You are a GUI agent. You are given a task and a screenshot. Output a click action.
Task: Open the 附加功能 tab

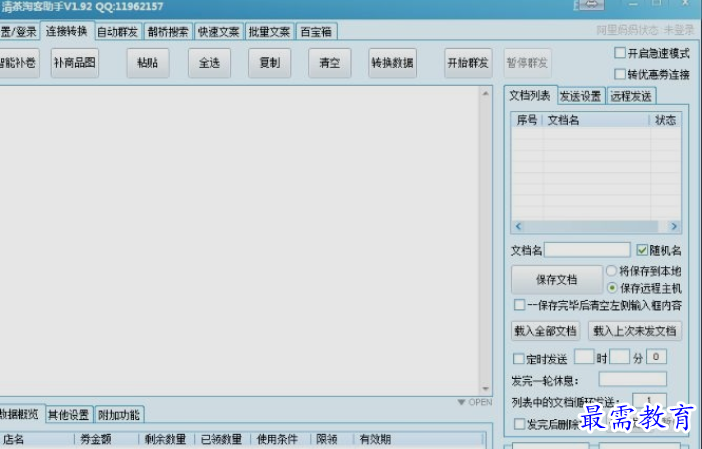point(119,415)
